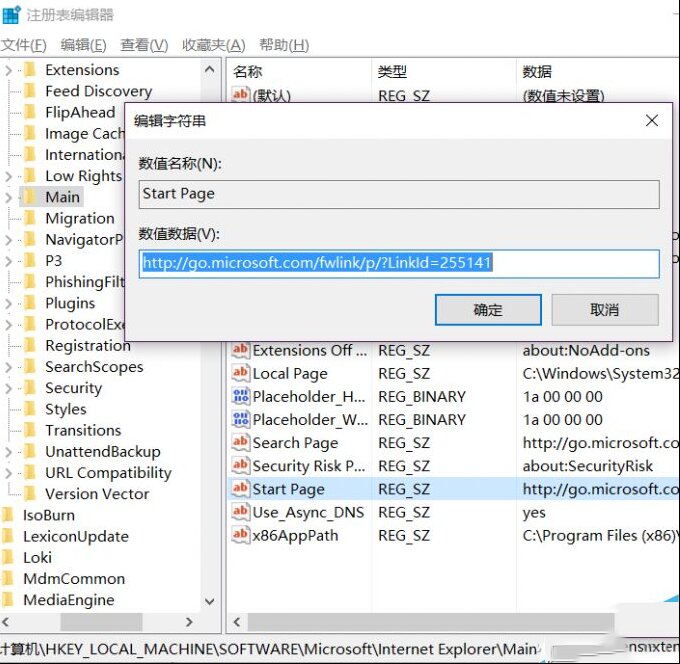Image resolution: width=680 pixels, height=664 pixels.
Task: Click tree pane scroll up arrow
Action: coord(209,69)
